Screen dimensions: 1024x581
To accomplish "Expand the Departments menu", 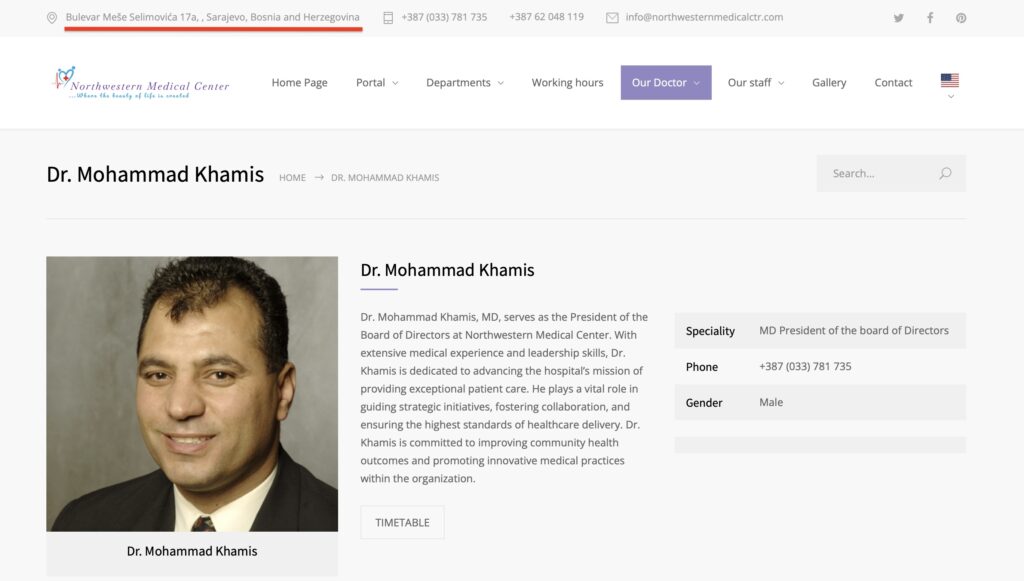I will pyautogui.click(x=464, y=83).
